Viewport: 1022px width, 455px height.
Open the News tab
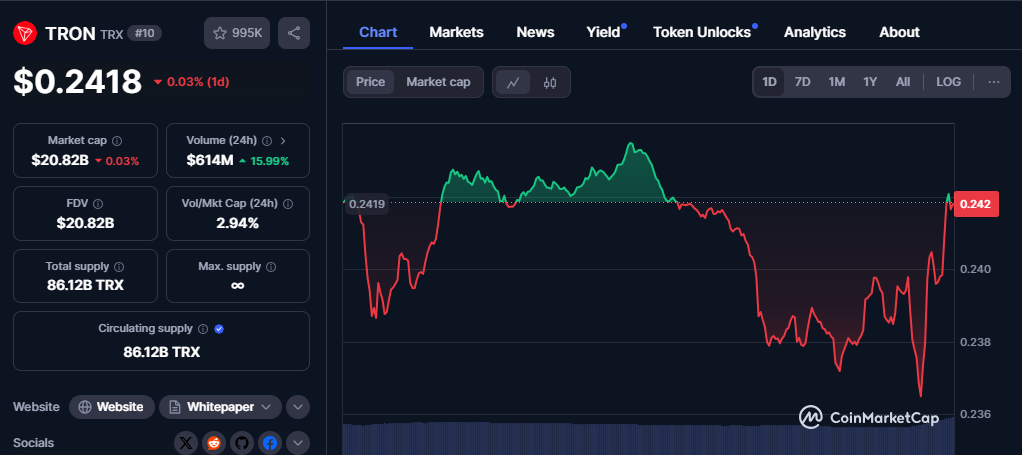point(535,32)
